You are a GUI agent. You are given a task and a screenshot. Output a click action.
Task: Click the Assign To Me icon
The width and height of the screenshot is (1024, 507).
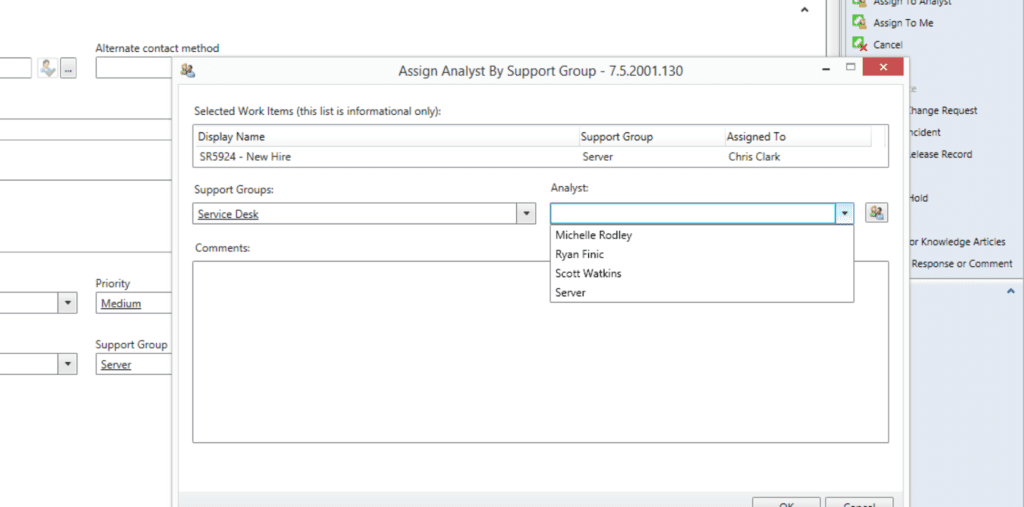(x=860, y=22)
